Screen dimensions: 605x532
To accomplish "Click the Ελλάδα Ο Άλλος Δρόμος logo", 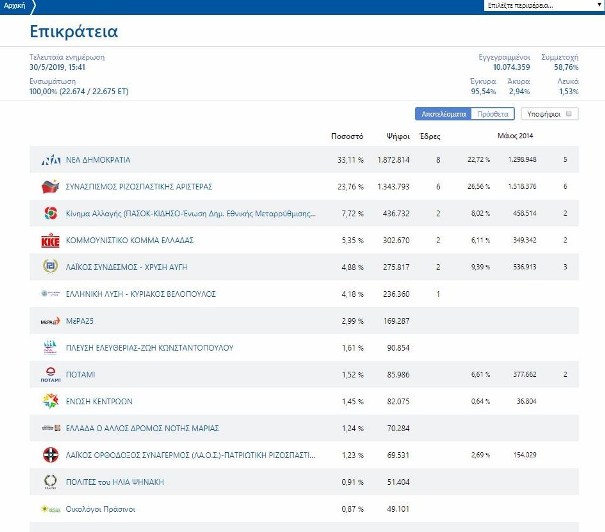I will pos(51,428).
